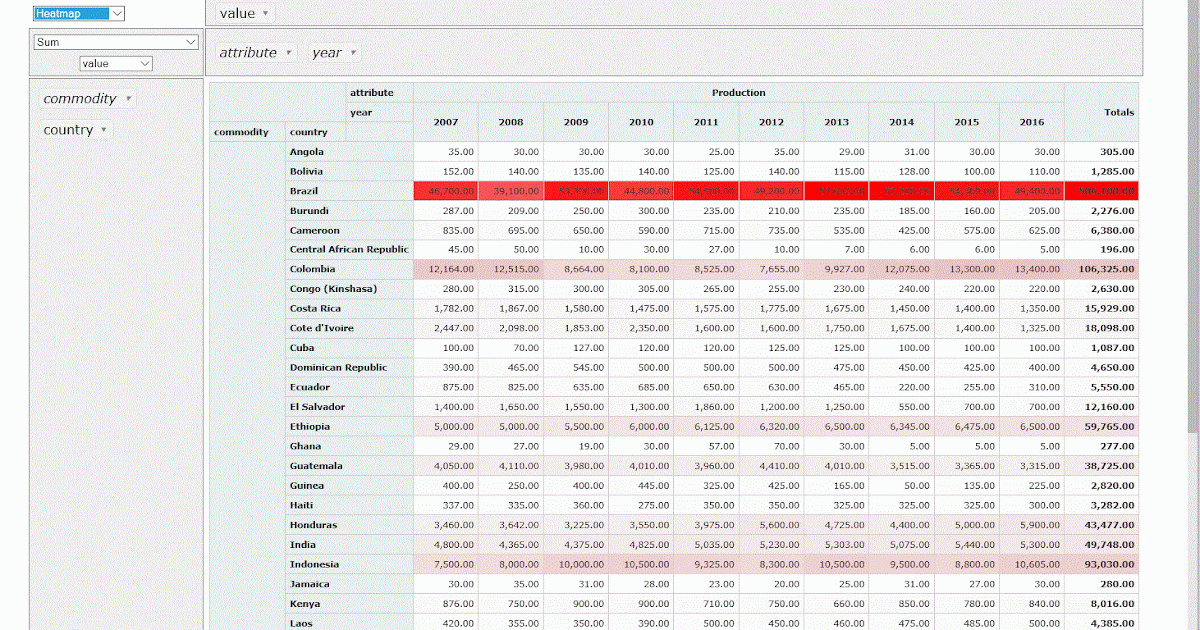This screenshot has height=630, width=1200.
Task: Click the Totals column header
Action: point(1118,112)
